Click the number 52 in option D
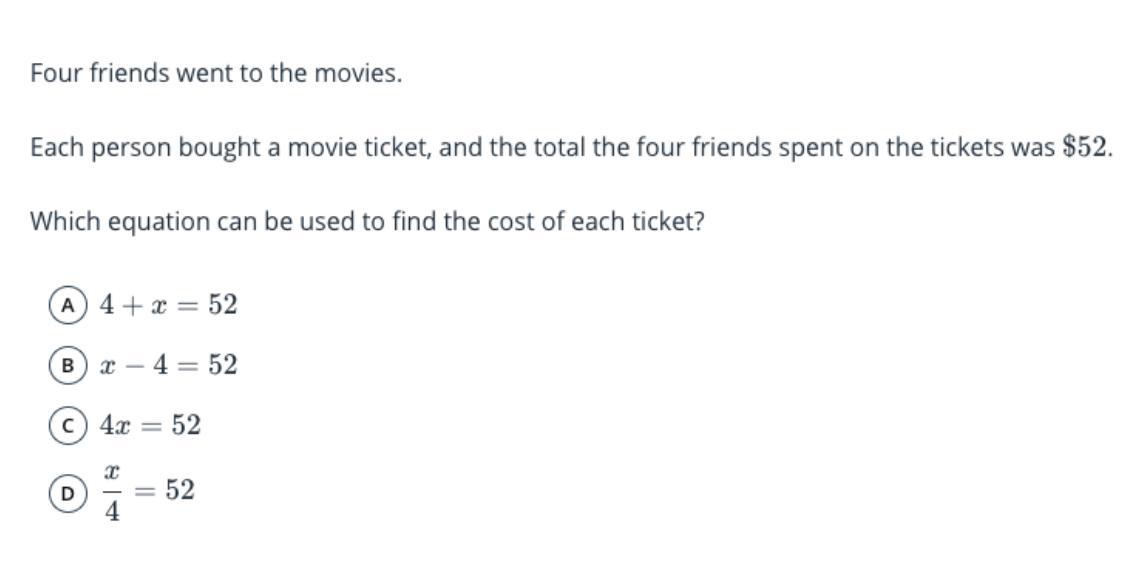 (x=180, y=490)
